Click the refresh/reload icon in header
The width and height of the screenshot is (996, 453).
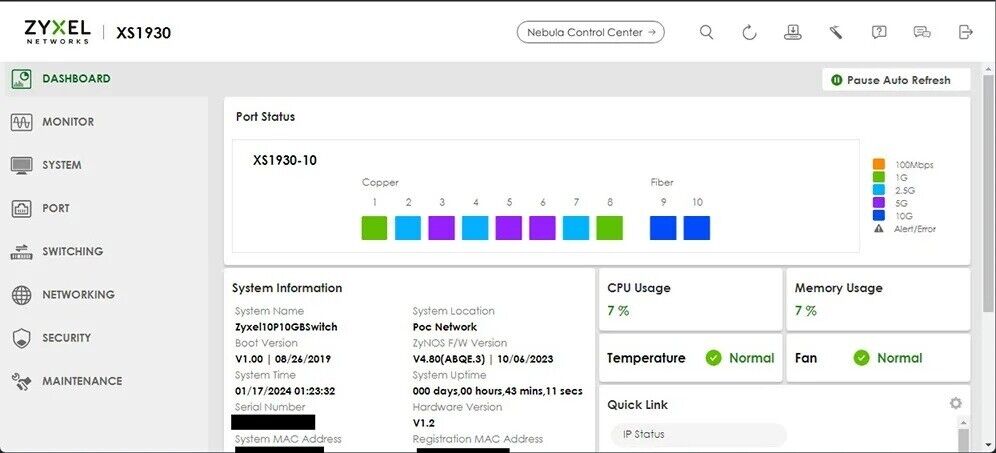750,32
